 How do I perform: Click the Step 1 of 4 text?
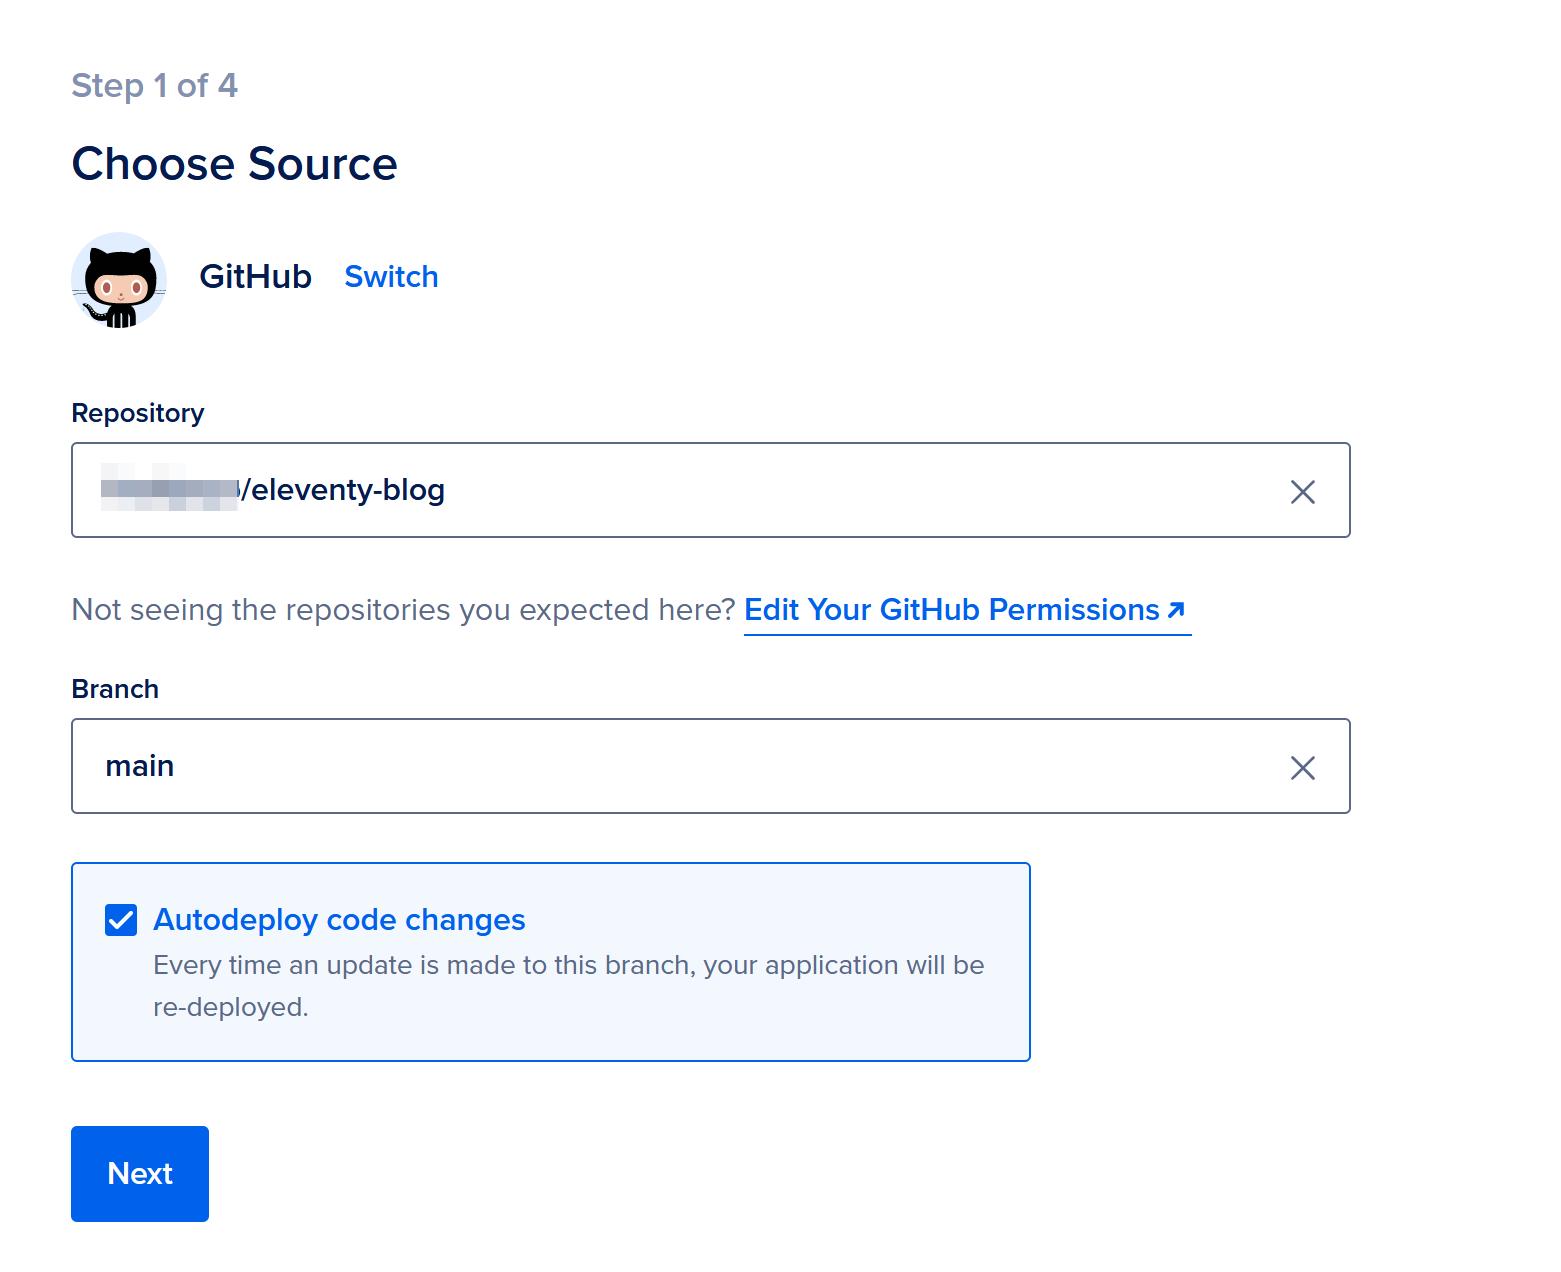tap(154, 86)
